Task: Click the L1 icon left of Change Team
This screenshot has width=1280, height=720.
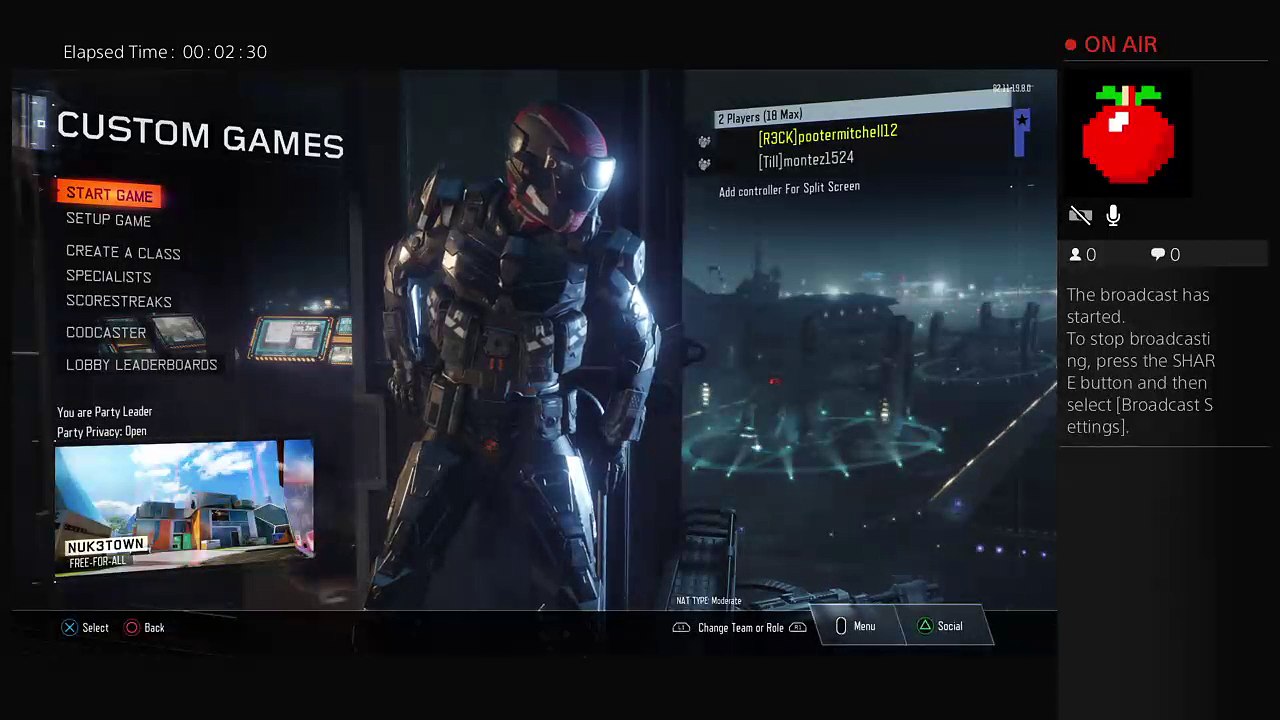Action: 681,628
